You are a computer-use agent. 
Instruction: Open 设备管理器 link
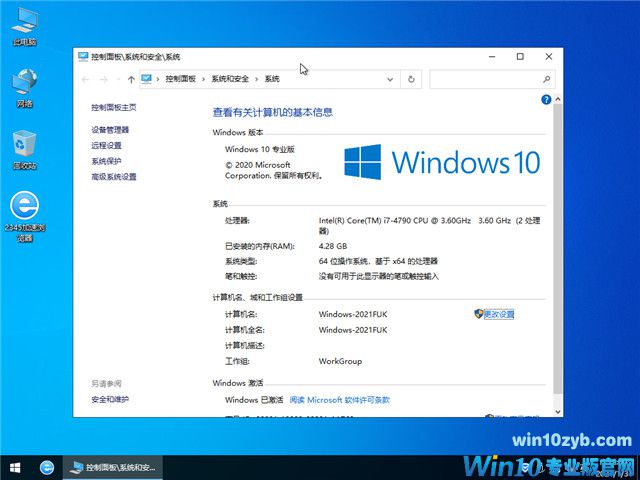click(110, 130)
